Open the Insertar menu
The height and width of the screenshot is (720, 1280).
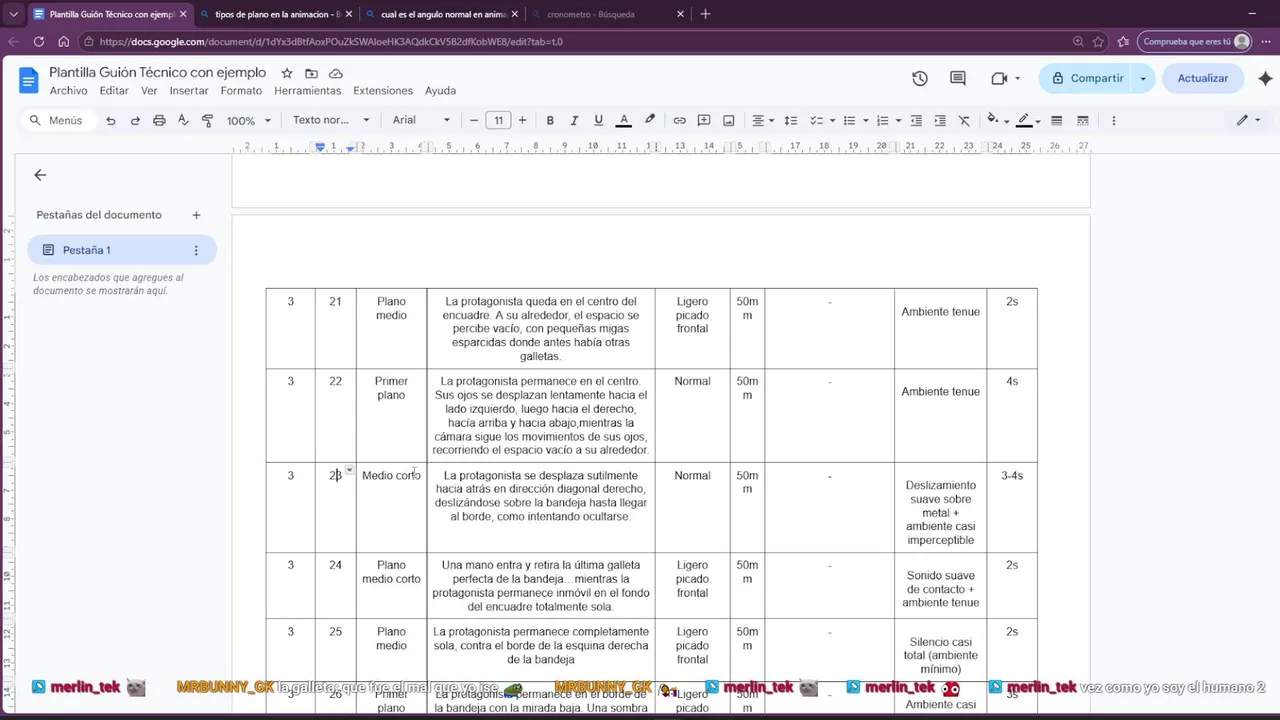tap(189, 91)
